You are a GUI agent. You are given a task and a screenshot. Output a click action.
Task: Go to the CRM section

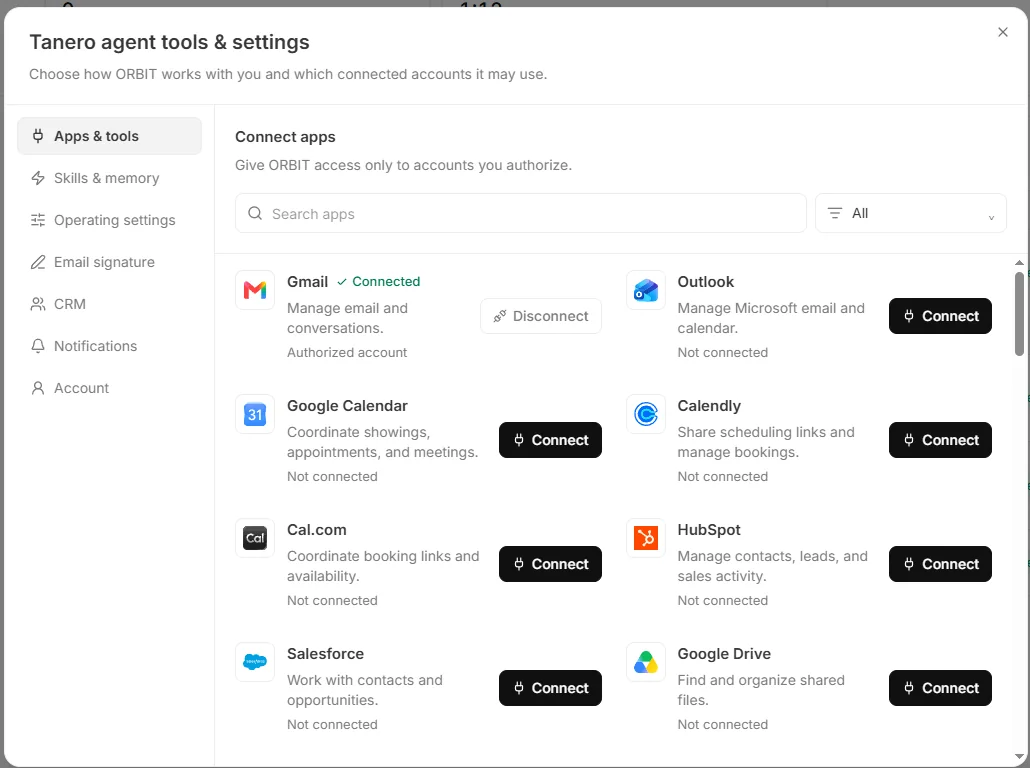click(109, 304)
